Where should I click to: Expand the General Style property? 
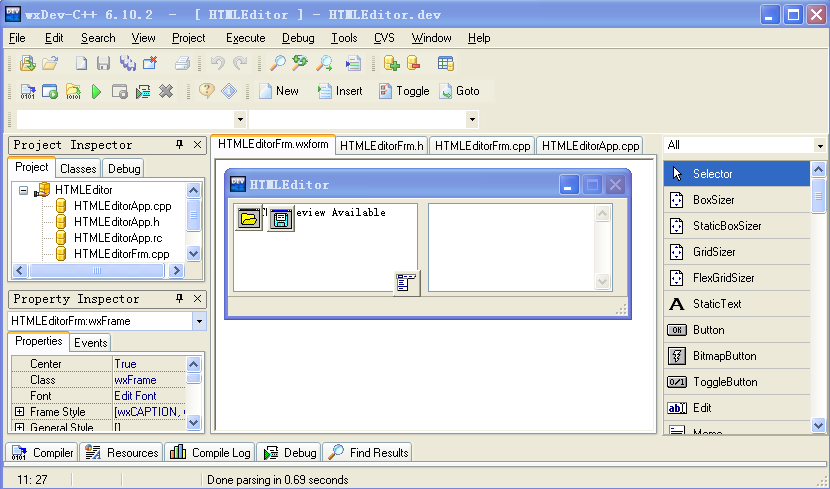tap(19, 427)
